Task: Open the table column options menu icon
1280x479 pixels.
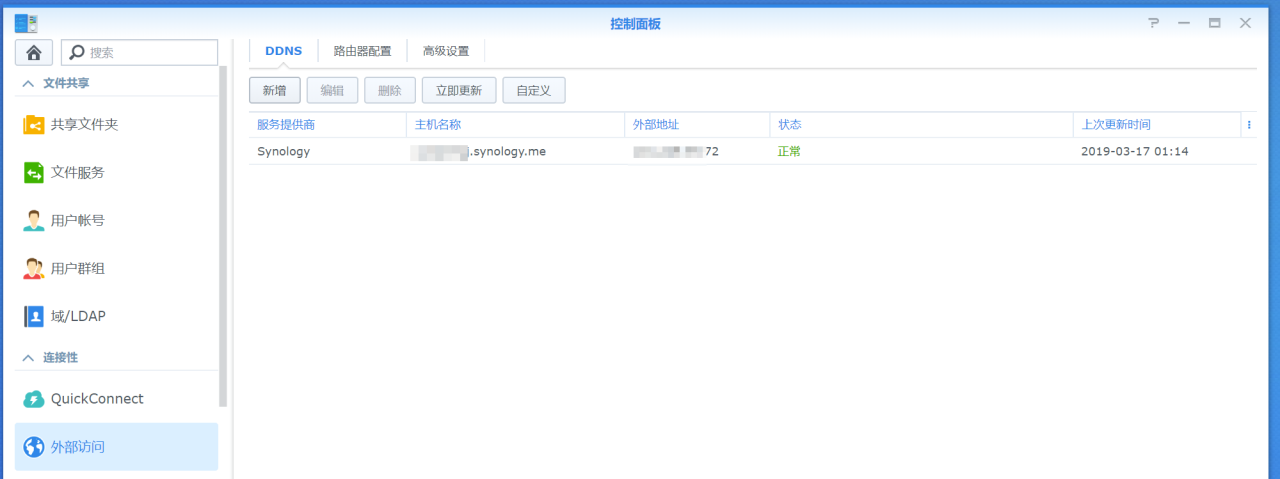Action: point(1249,125)
